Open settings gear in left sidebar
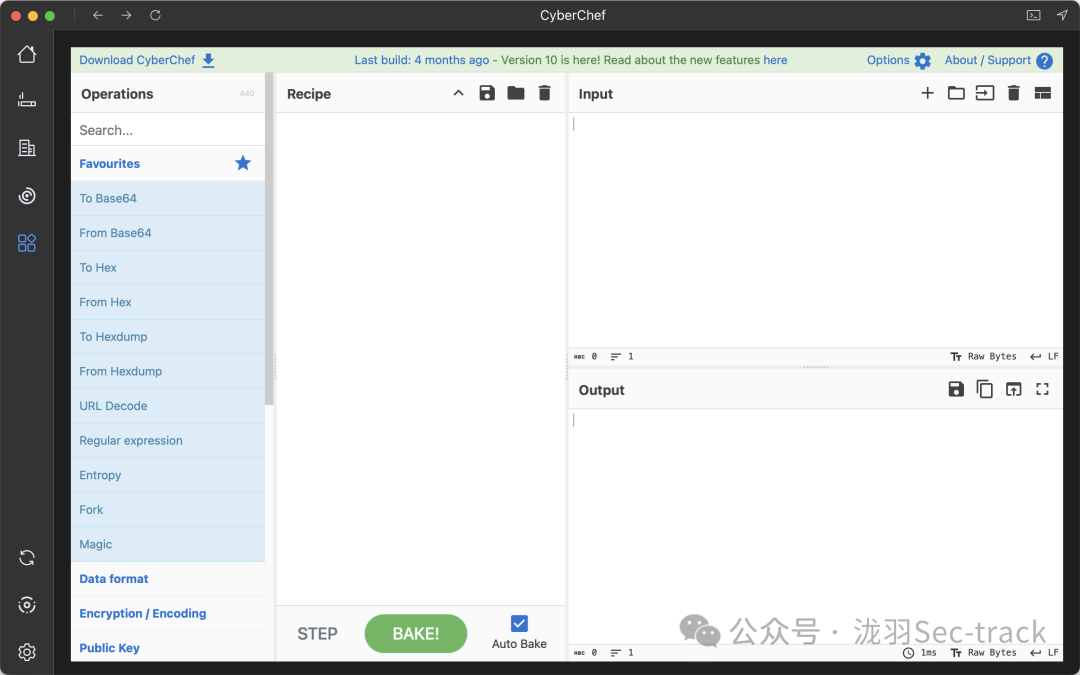Viewport: 1080px width, 675px height. pos(27,652)
